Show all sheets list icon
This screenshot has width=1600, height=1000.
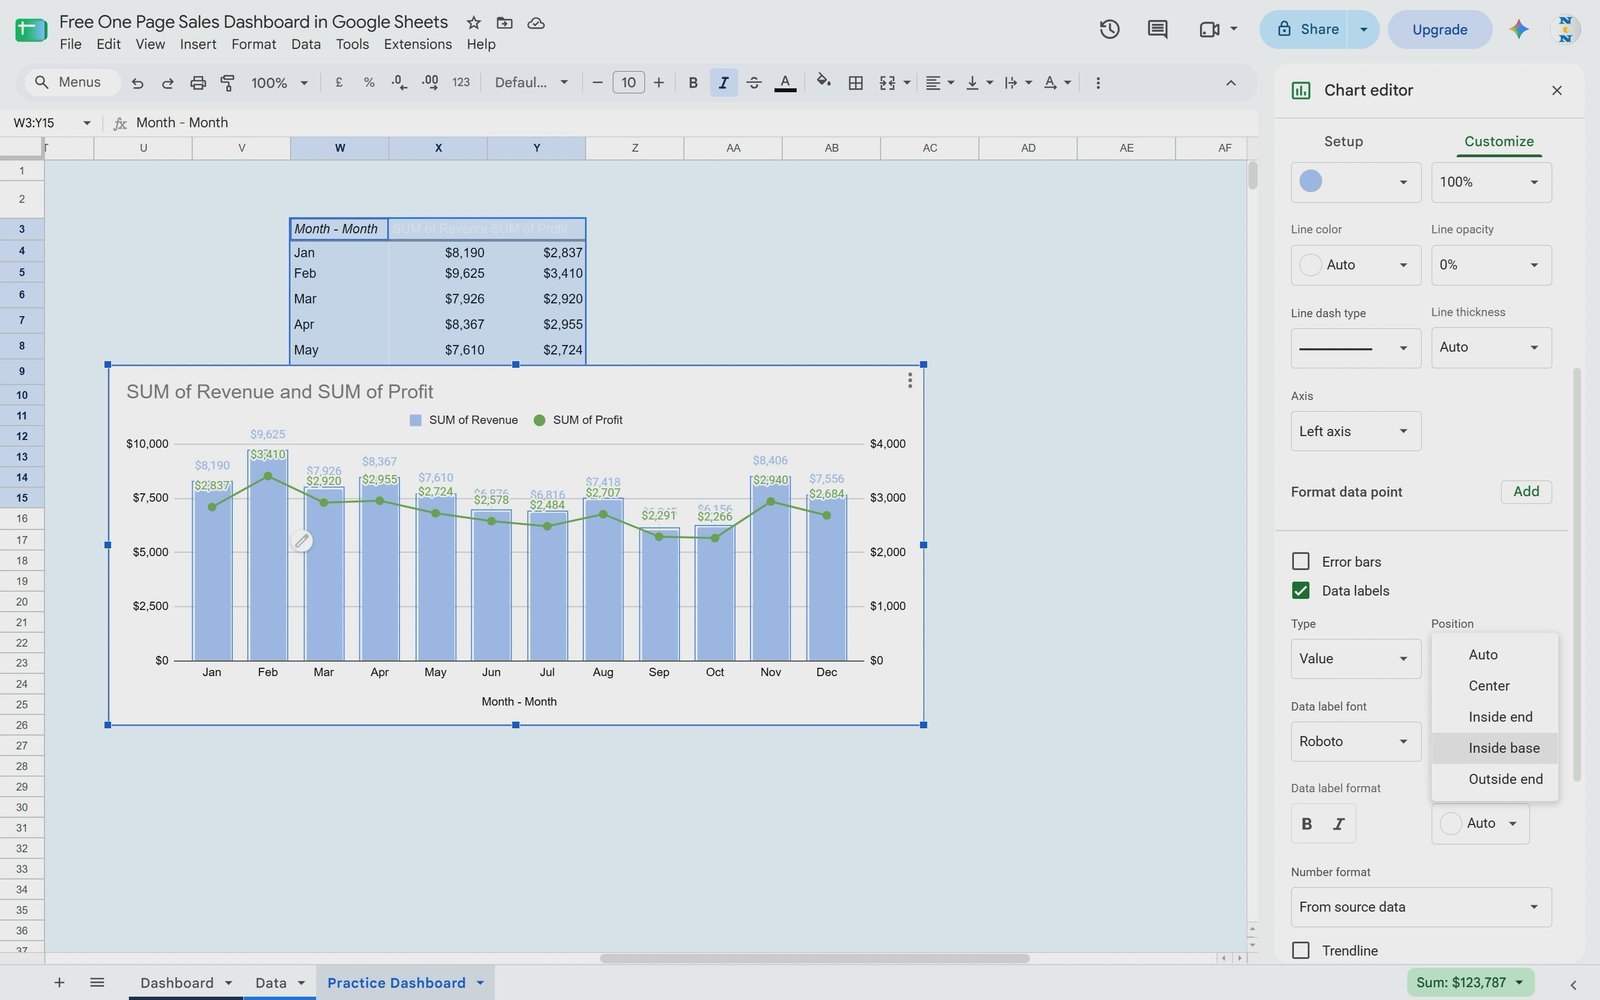click(x=97, y=983)
